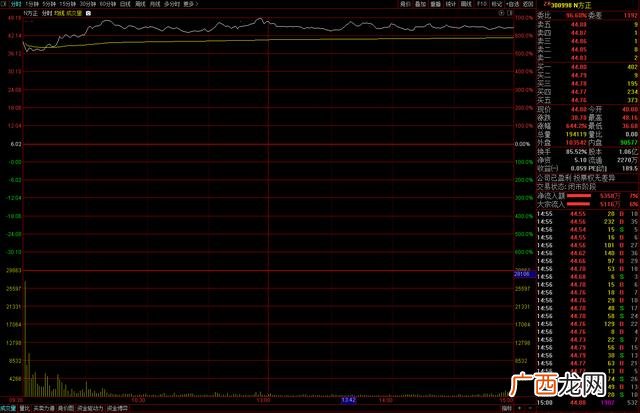Click 公司已盈利 投票权无差异 info line
Viewport: 640px width, 413px height.
point(576,178)
